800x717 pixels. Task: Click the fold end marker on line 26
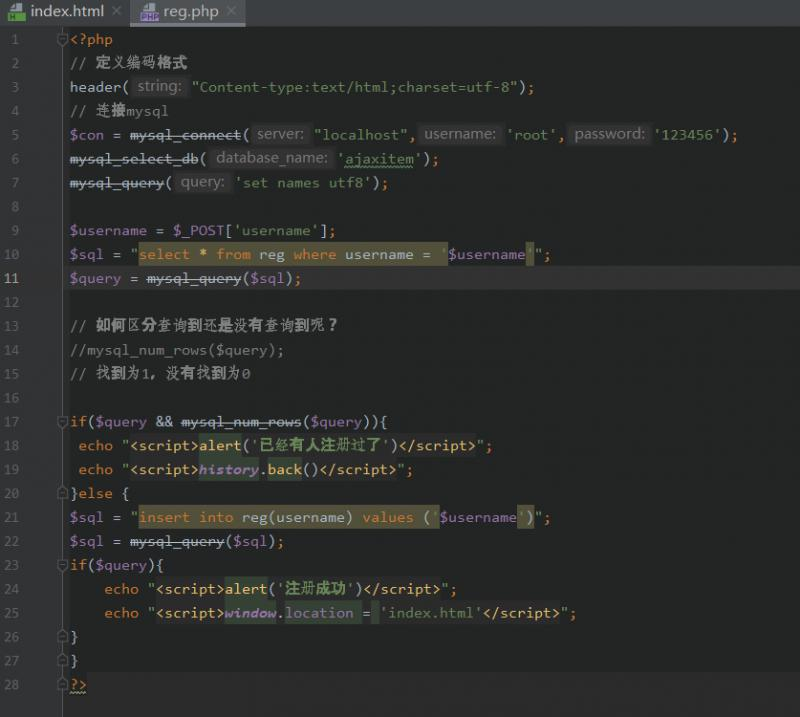coord(62,636)
